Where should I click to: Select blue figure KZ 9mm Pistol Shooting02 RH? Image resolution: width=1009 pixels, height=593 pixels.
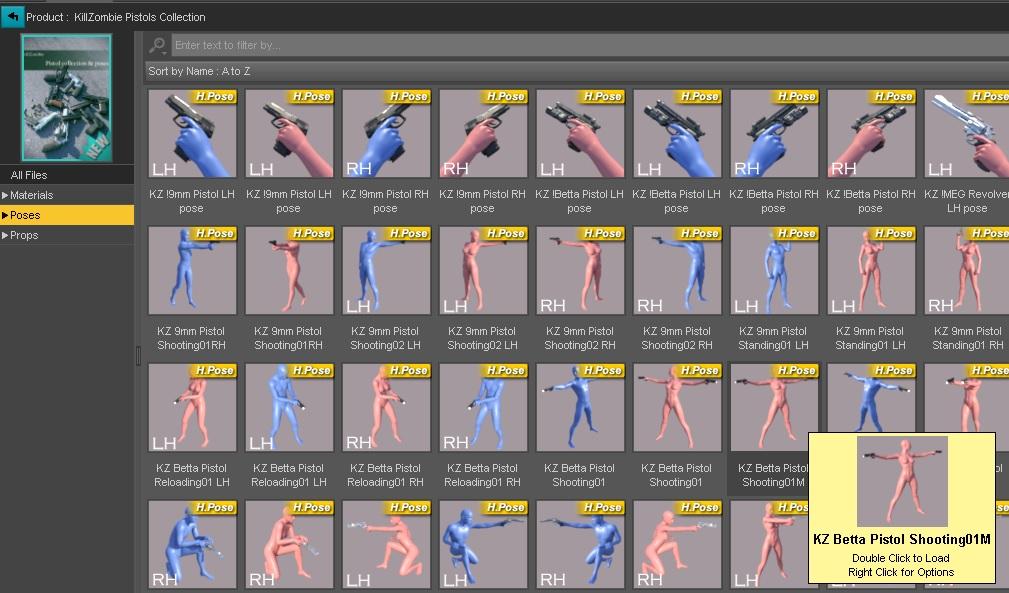click(x=678, y=270)
